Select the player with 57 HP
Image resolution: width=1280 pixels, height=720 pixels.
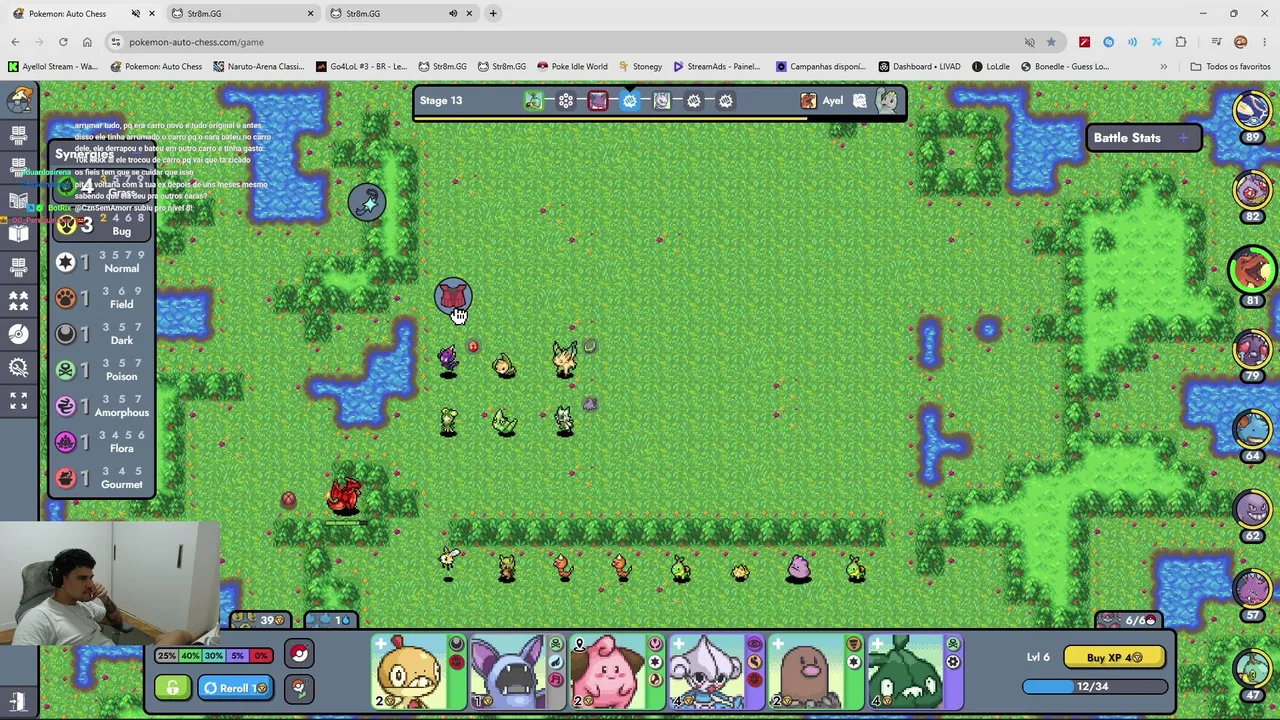point(1252,590)
